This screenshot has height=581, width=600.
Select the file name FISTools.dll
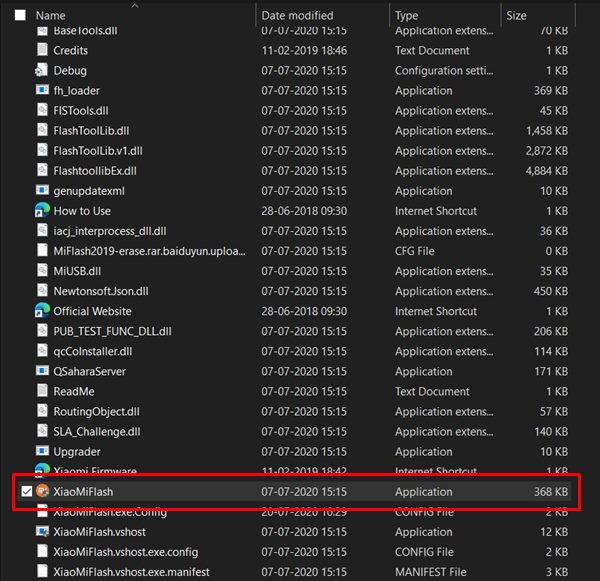[x=81, y=111]
